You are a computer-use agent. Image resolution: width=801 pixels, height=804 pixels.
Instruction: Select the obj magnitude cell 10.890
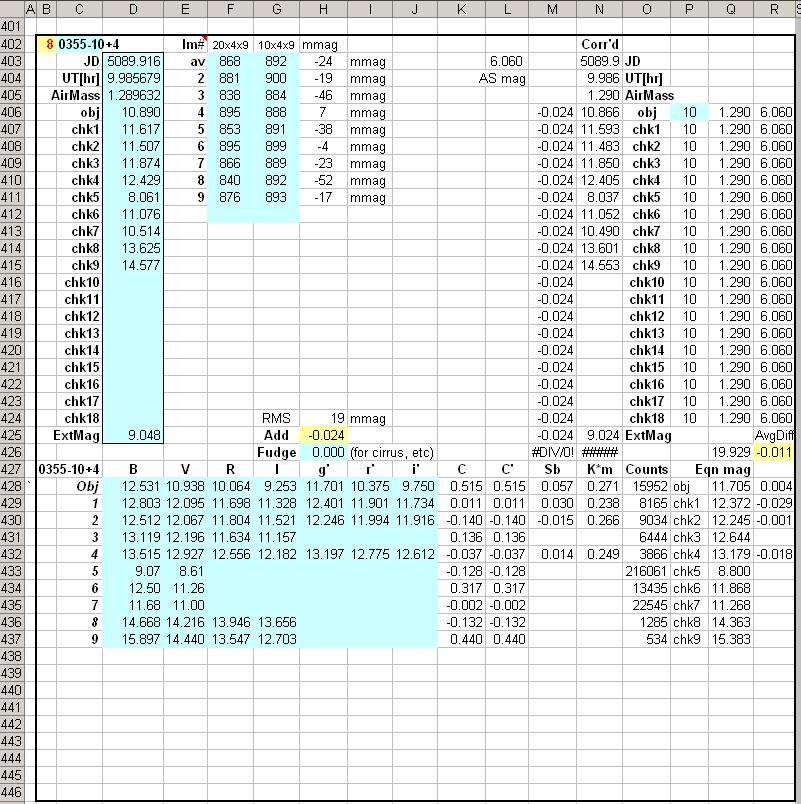click(x=133, y=112)
